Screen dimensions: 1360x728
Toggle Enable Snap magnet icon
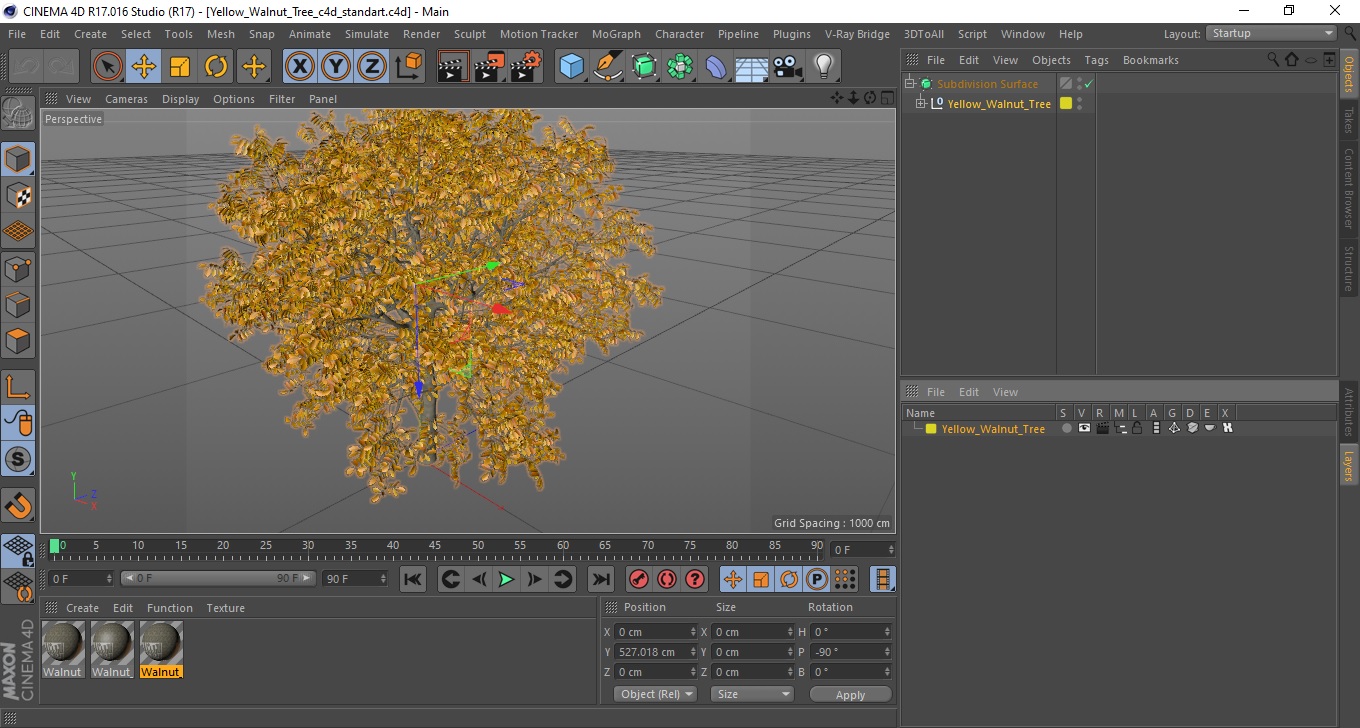(x=18, y=505)
